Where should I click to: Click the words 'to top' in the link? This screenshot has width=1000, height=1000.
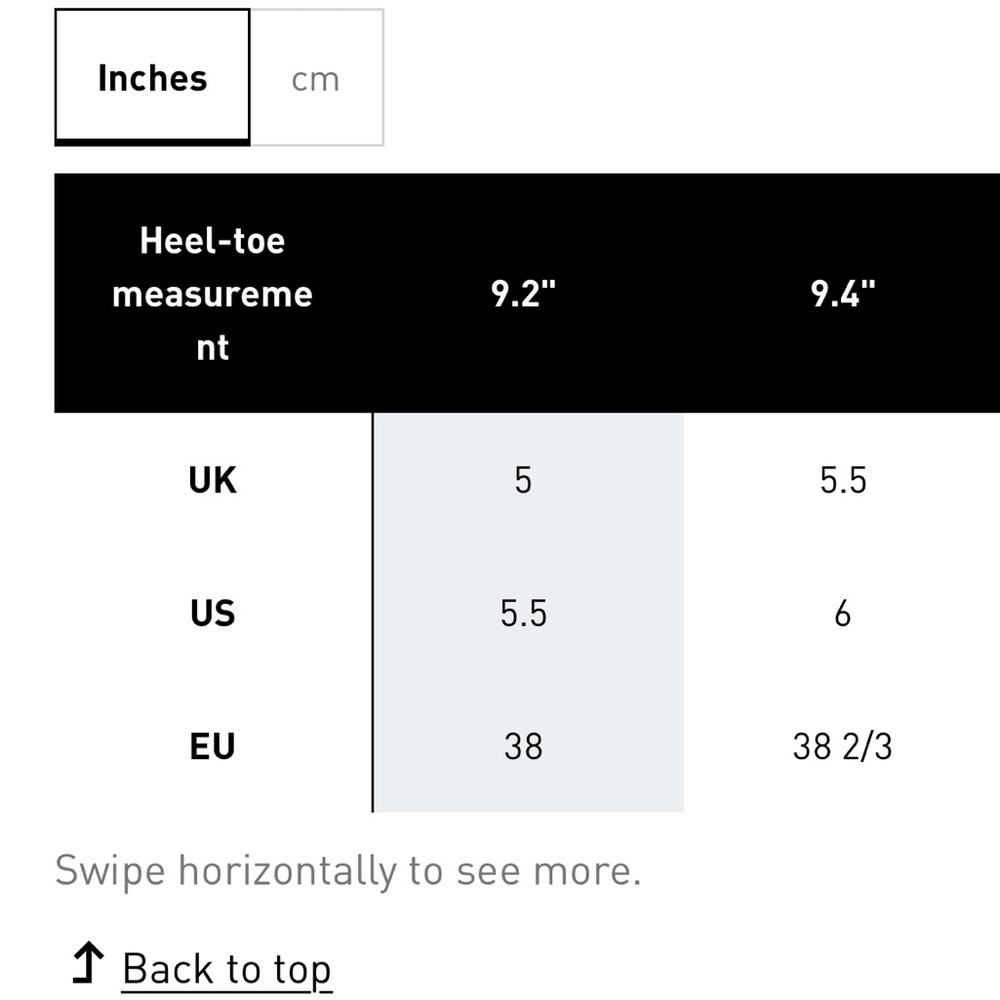(x=279, y=970)
